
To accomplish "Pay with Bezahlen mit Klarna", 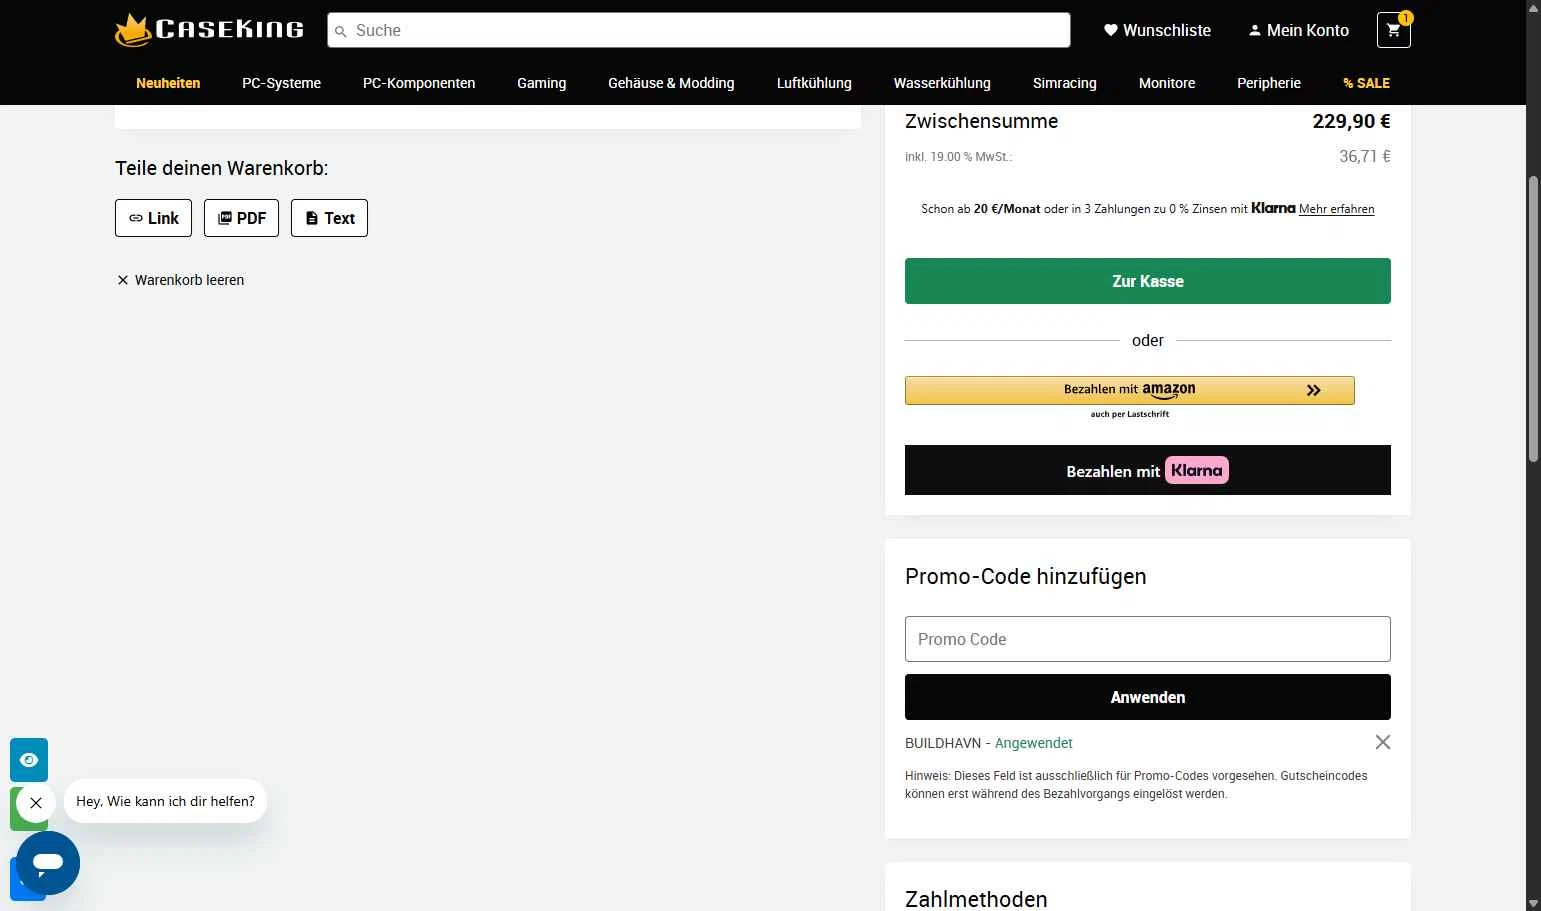I will pos(1148,470).
